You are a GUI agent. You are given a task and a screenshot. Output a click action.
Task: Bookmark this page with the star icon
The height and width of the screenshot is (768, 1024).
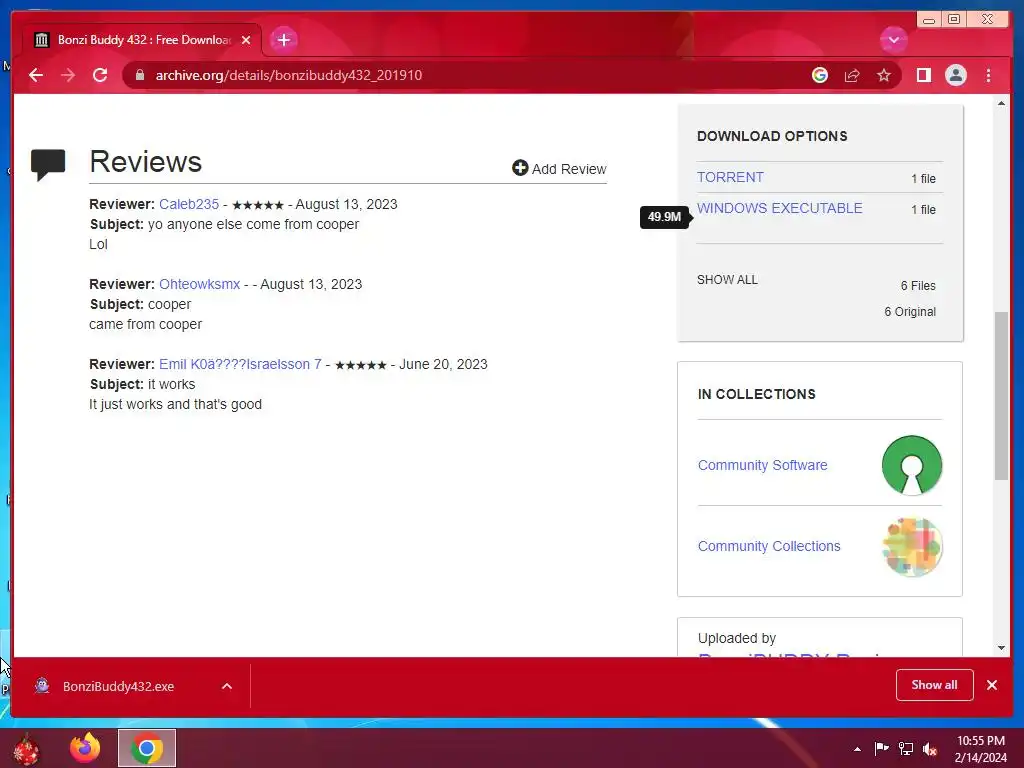884,75
